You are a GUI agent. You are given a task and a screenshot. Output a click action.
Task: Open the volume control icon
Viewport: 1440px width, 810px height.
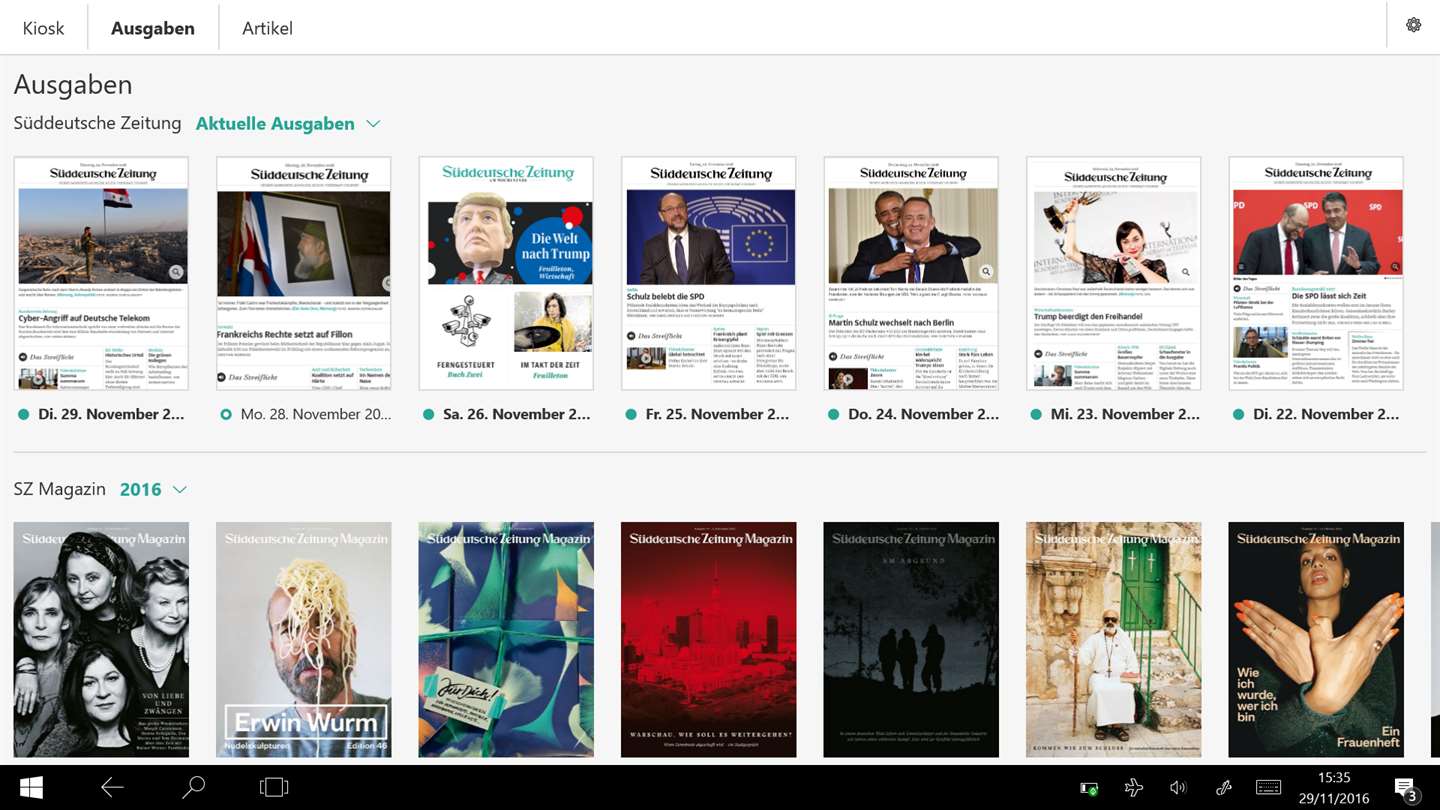click(x=1178, y=788)
